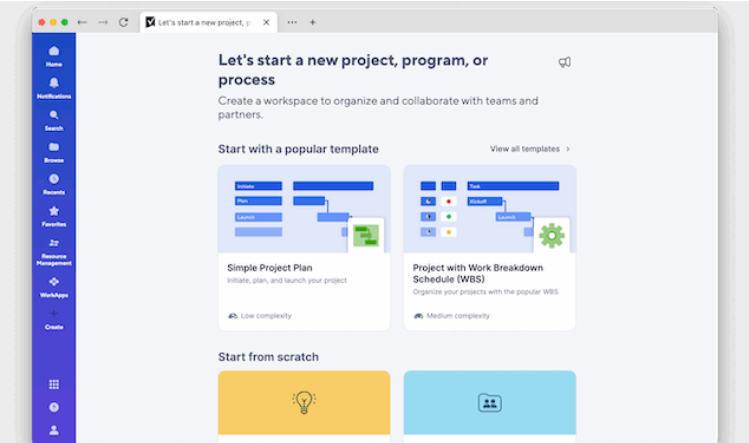Open the account profile icon
Image resolution: width=749 pixels, height=443 pixels.
tap(54, 430)
